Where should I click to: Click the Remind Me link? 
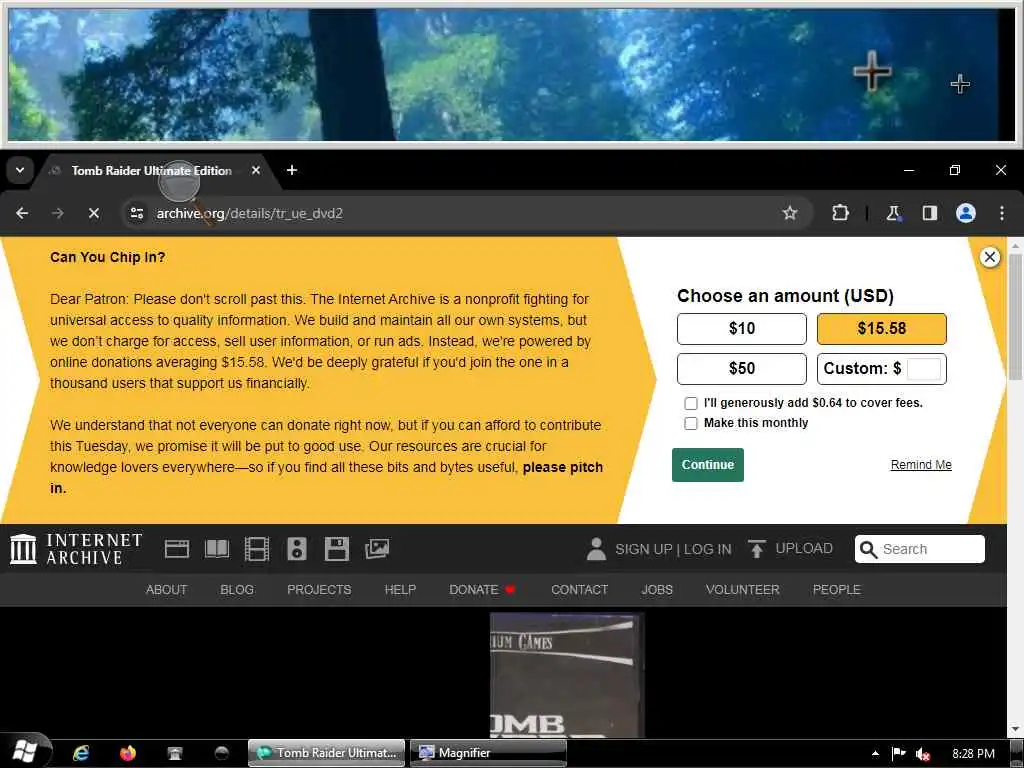pyautogui.click(x=921, y=465)
